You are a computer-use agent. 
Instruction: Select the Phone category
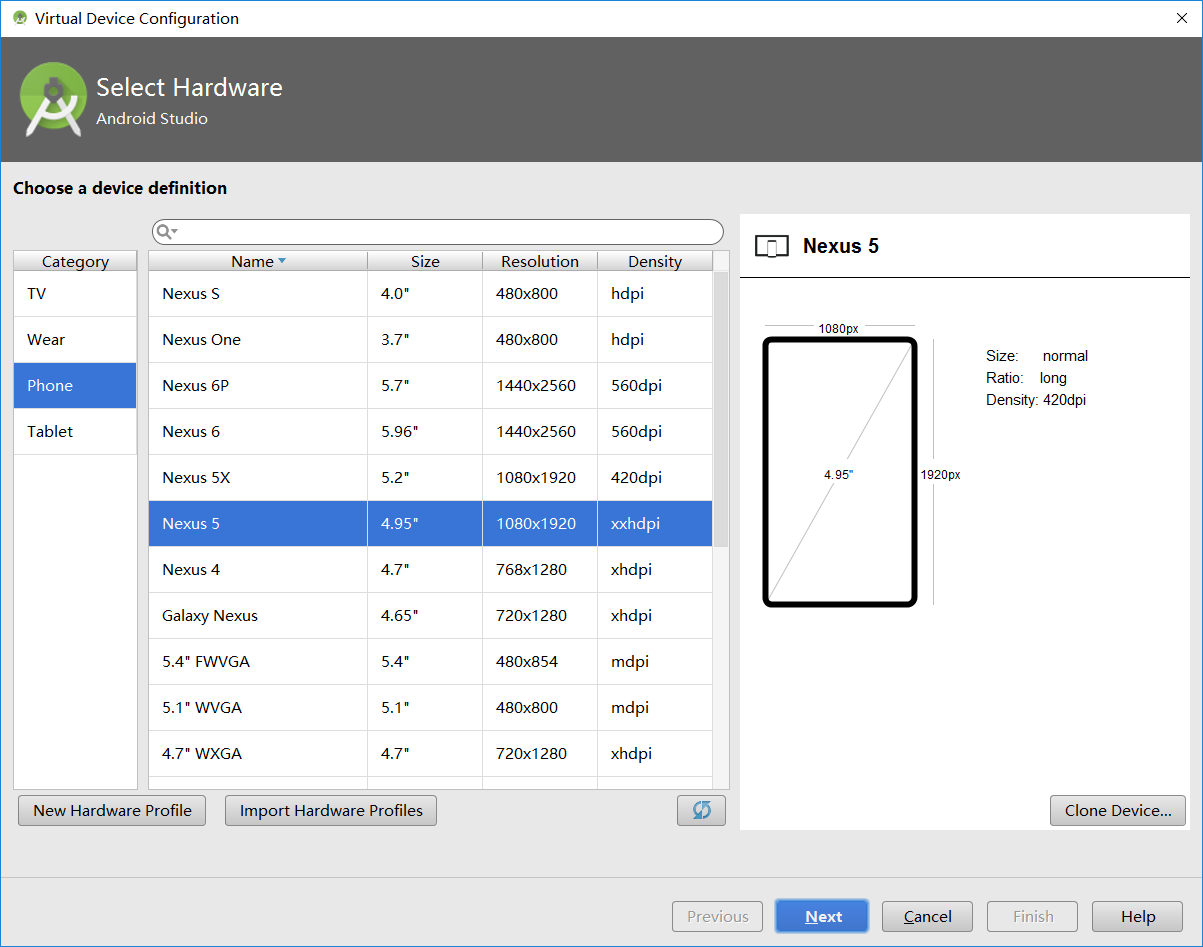[75, 386]
